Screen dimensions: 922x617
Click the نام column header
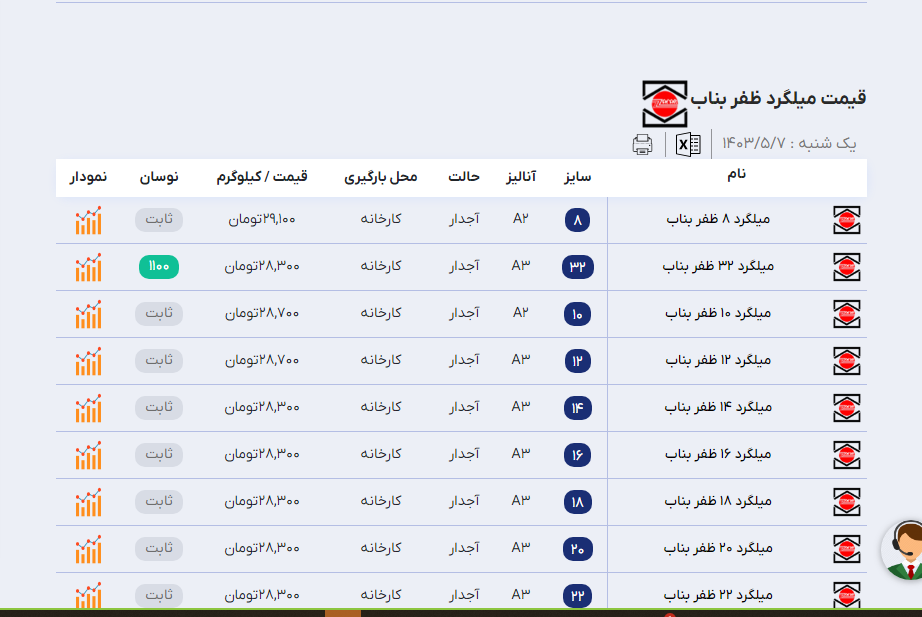736,175
